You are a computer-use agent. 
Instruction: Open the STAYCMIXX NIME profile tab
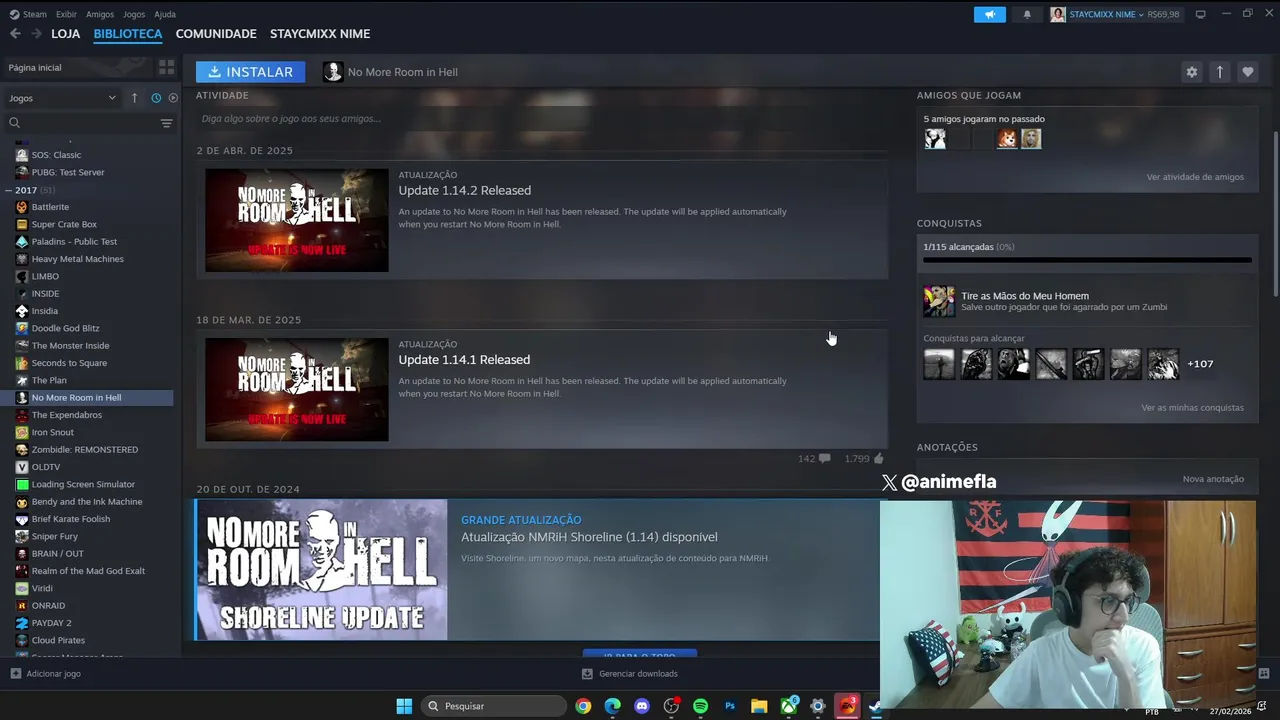click(320, 34)
